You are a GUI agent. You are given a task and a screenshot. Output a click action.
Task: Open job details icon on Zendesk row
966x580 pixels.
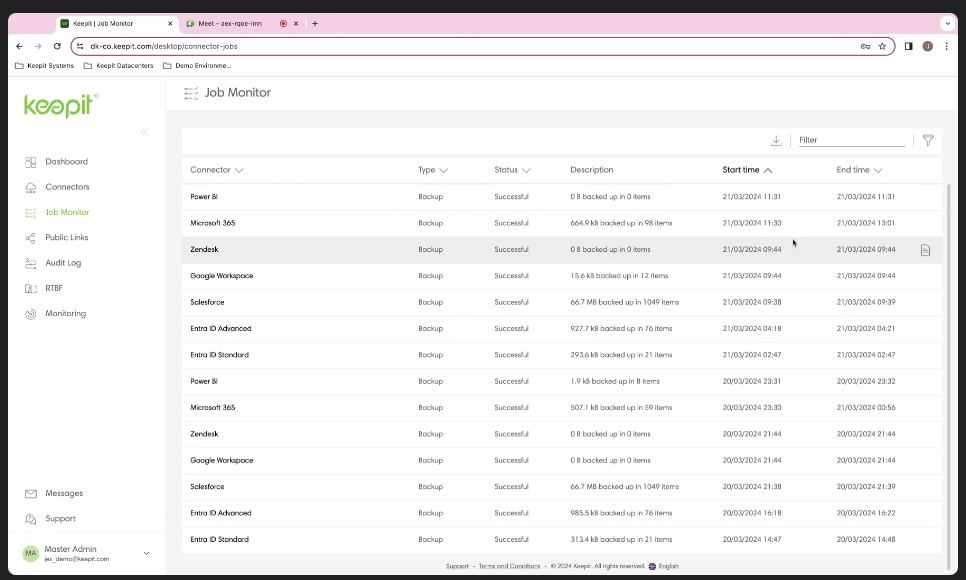click(x=925, y=250)
